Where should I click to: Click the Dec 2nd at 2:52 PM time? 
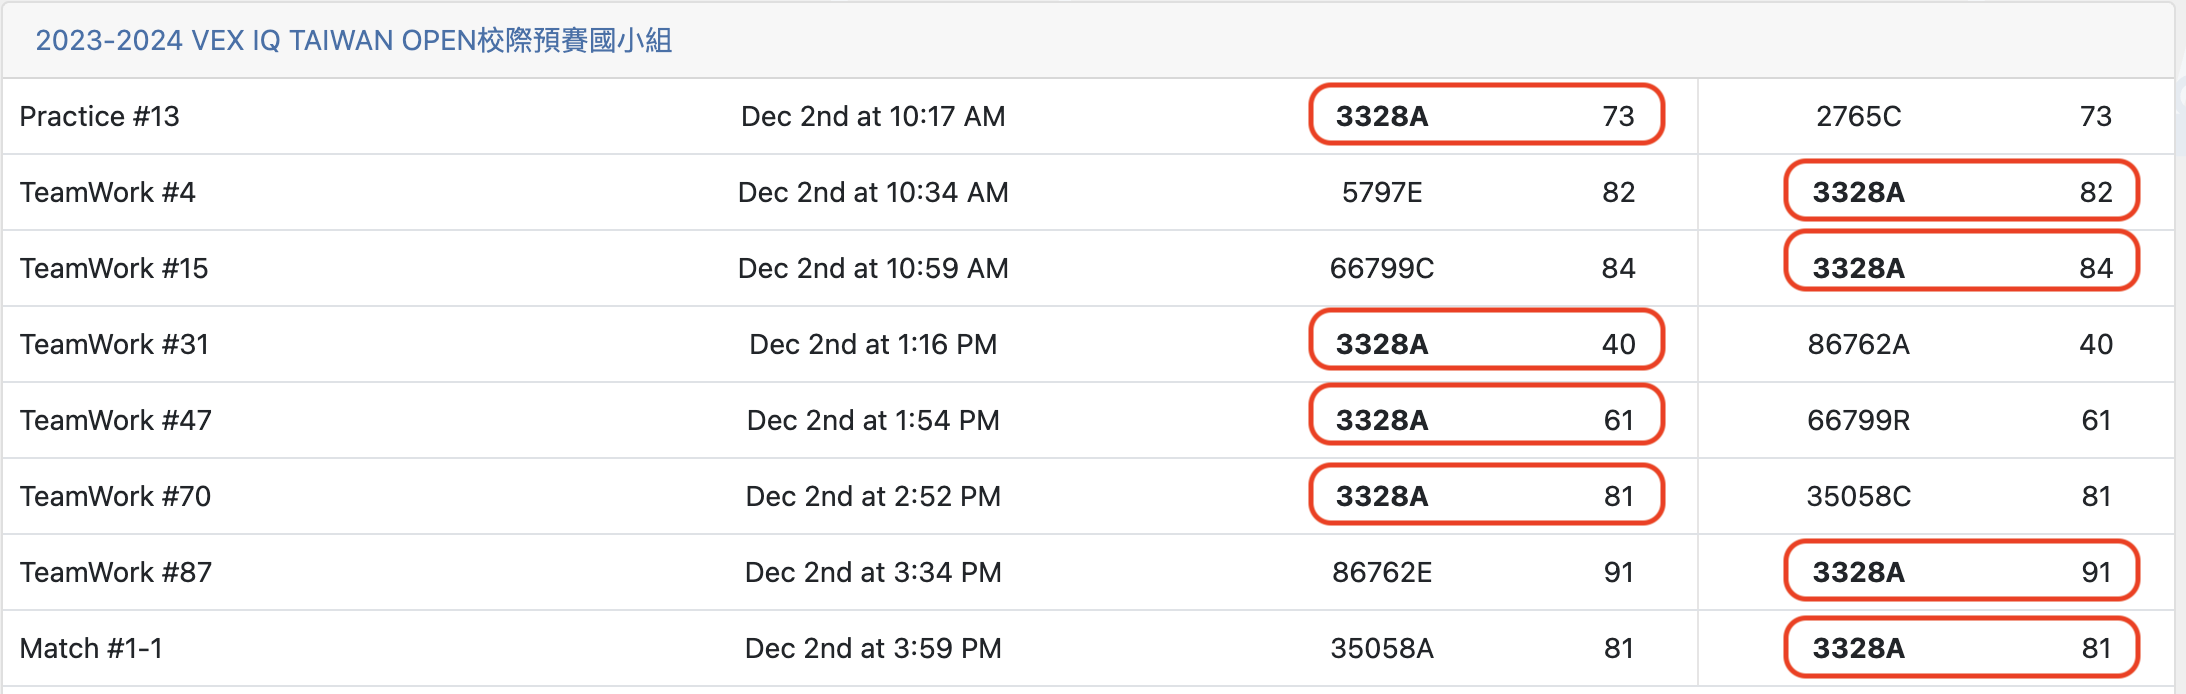coord(873,497)
